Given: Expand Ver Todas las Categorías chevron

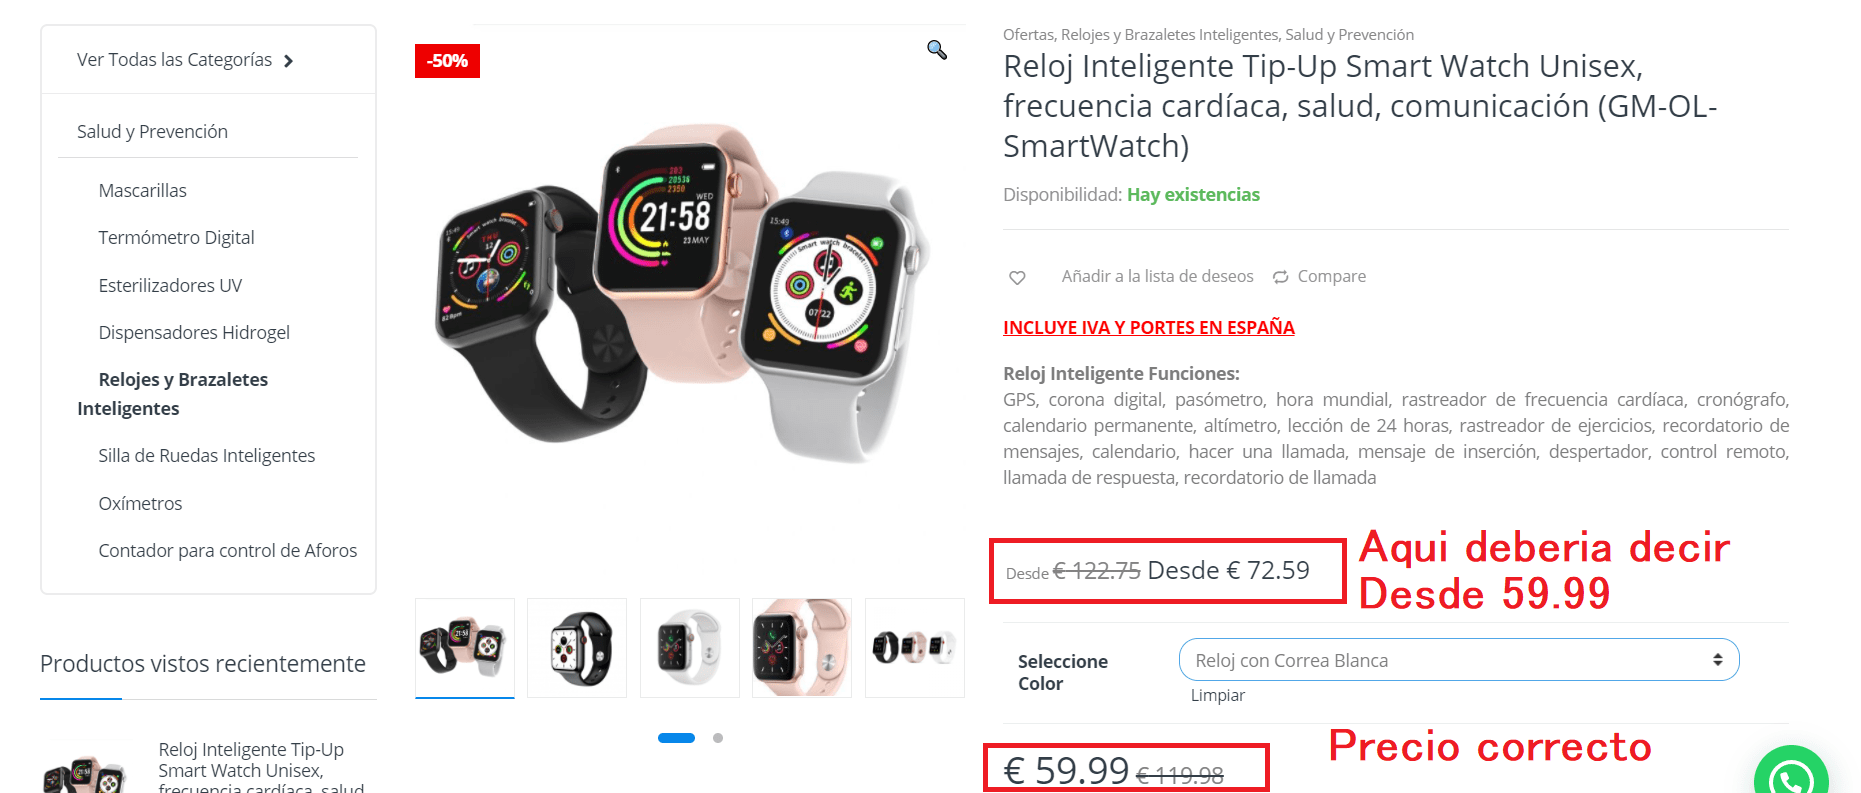Looking at the screenshot, I should 289,61.
